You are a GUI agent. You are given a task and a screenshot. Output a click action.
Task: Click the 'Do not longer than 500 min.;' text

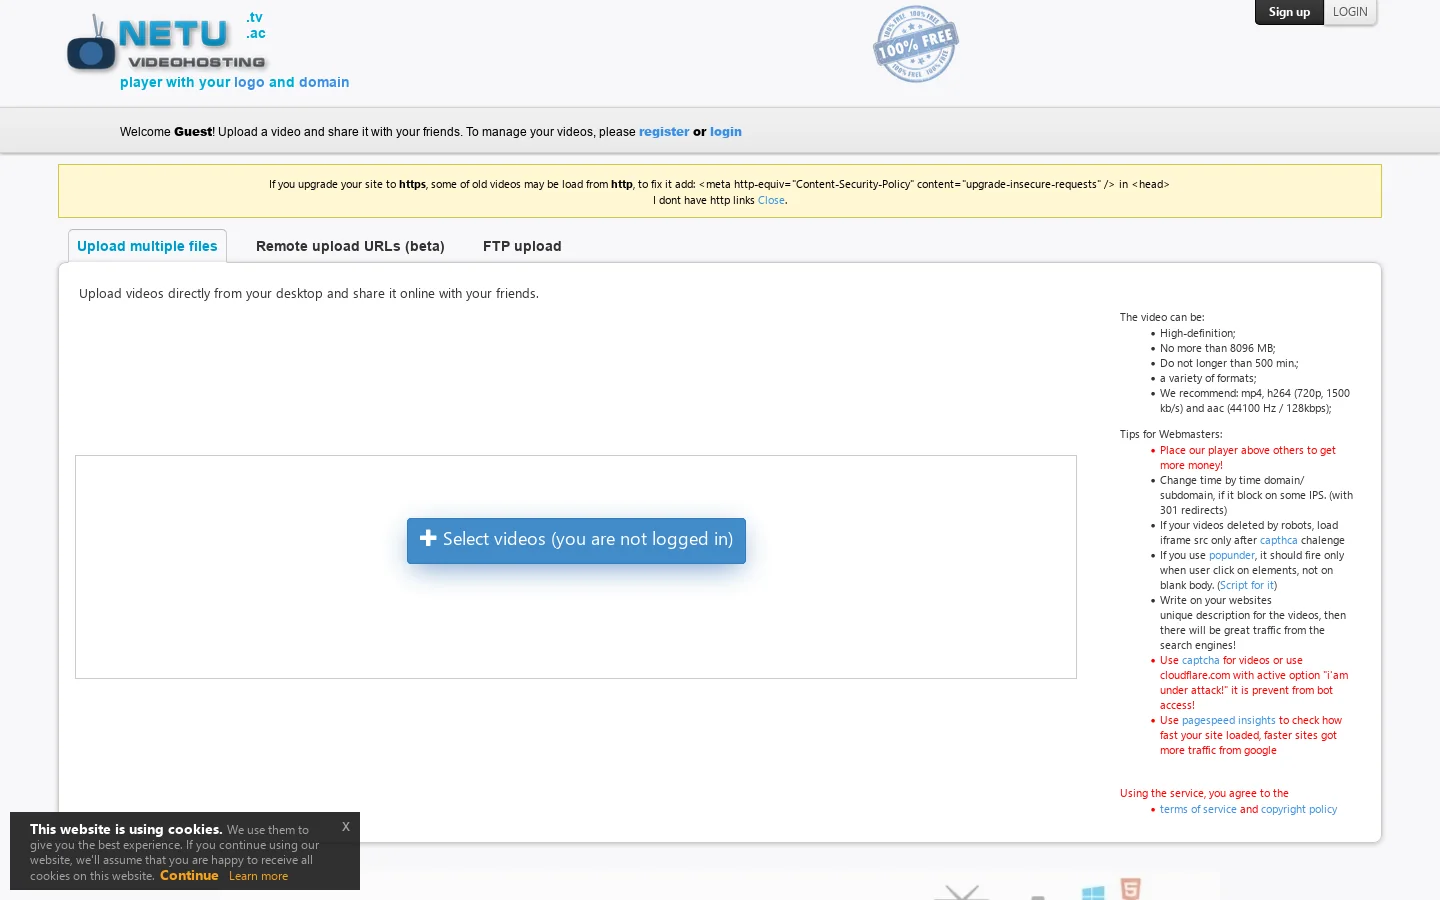click(x=1229, y=363)
